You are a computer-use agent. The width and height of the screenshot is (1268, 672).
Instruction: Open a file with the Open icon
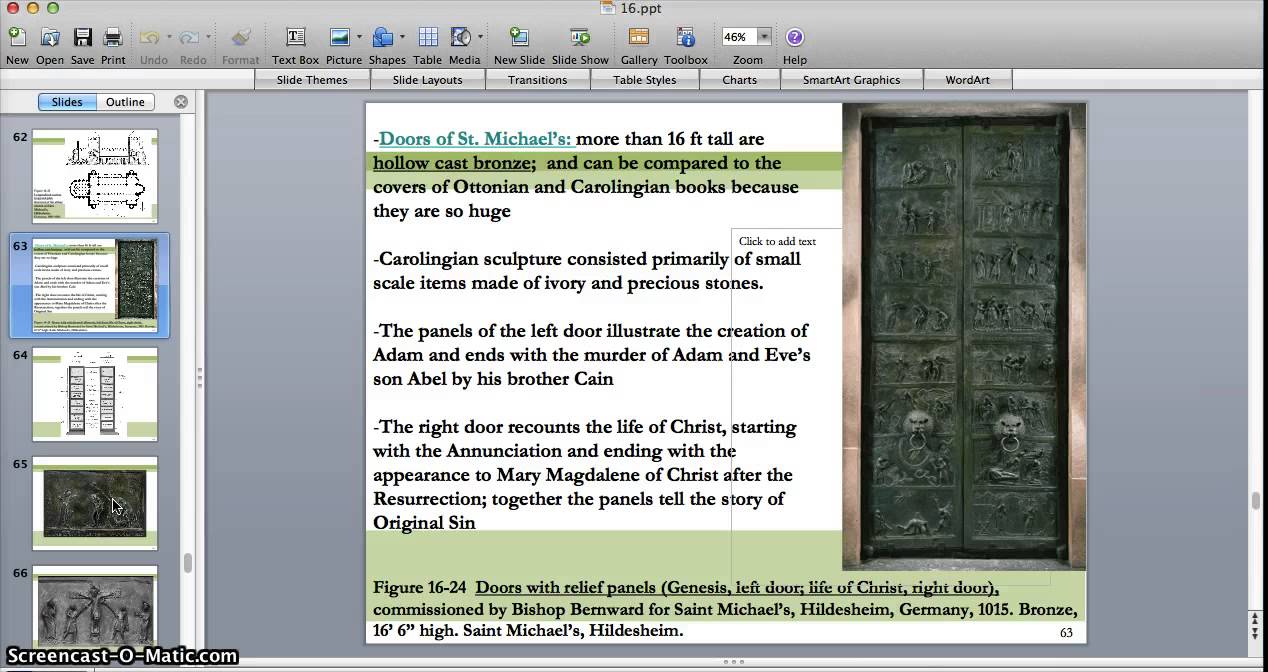(50, 37)
